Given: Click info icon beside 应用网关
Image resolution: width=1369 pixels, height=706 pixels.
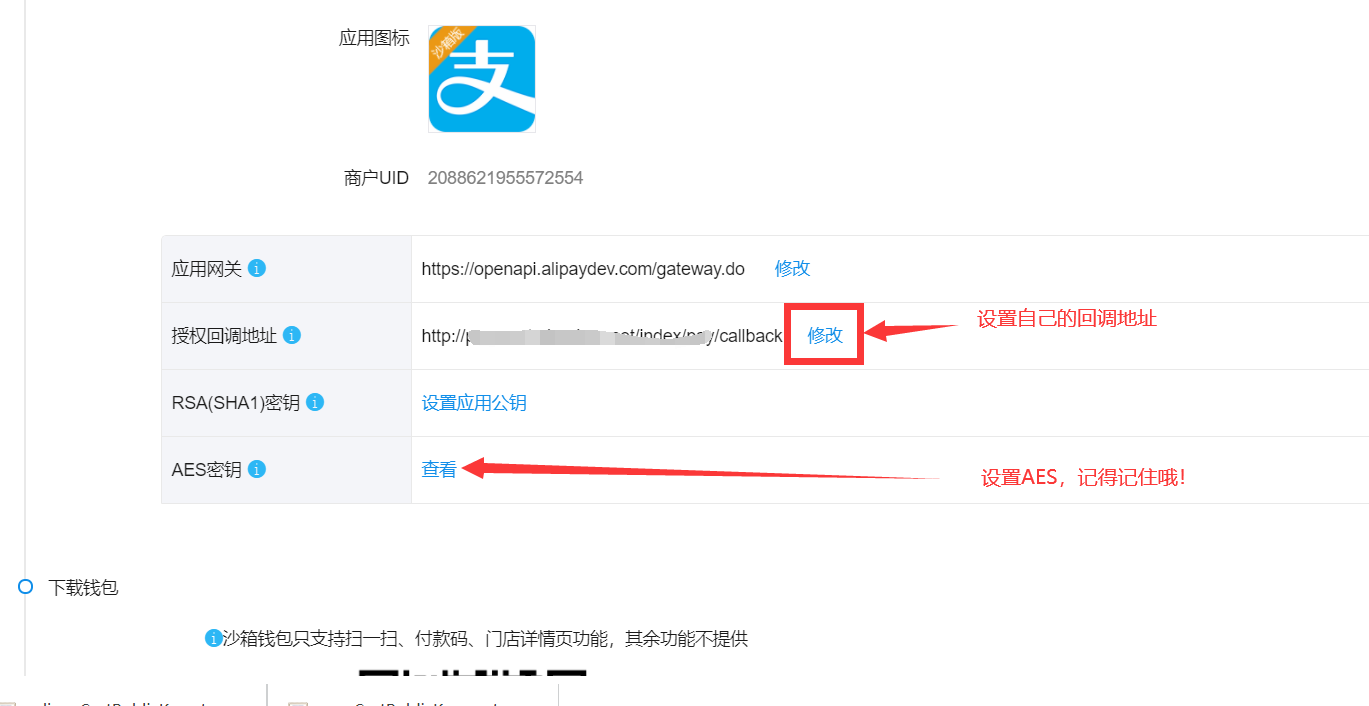Looking at the screenshot, I should (x=257, y=268).
